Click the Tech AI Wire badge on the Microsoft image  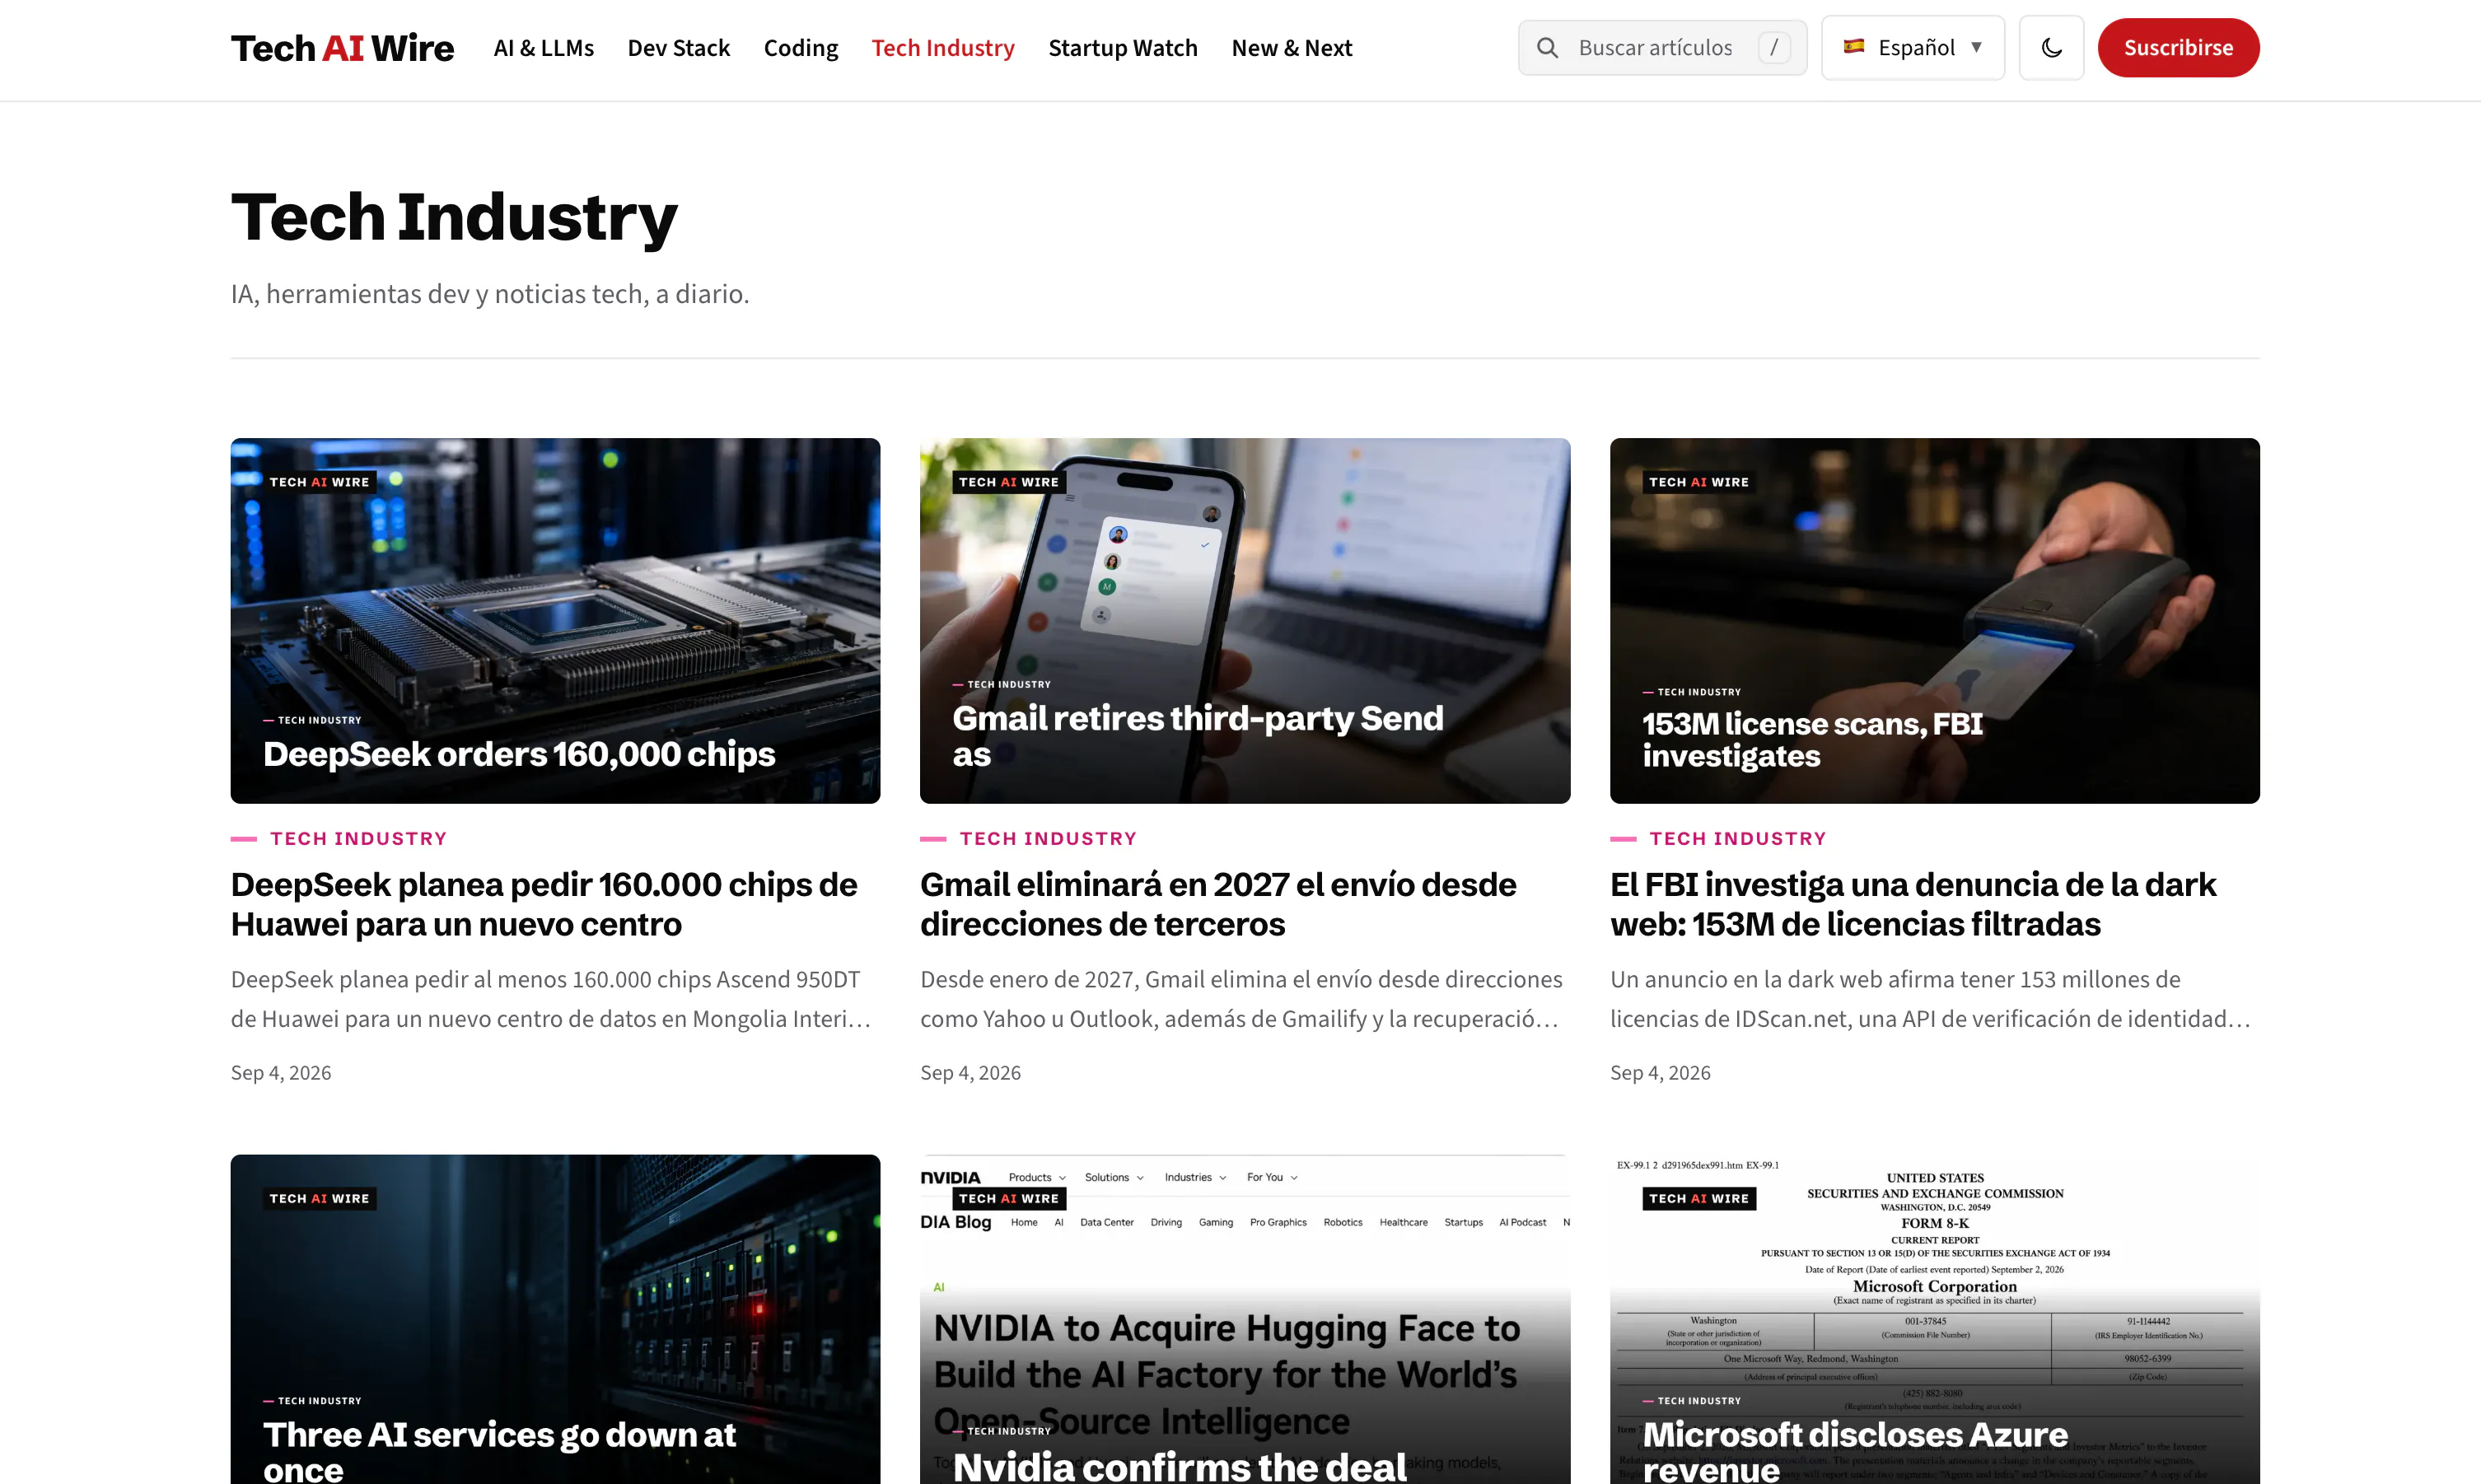coord(1699,1198)
